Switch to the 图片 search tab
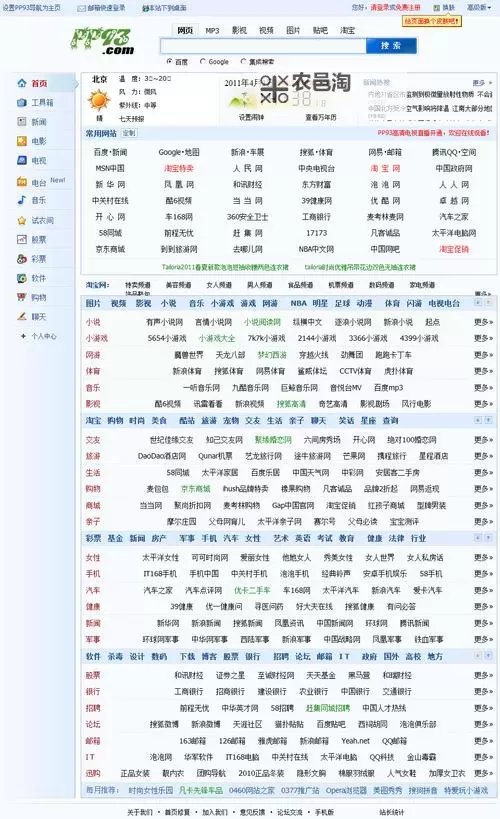Screen dimensions: 500x819 click(x=293, y=31)
